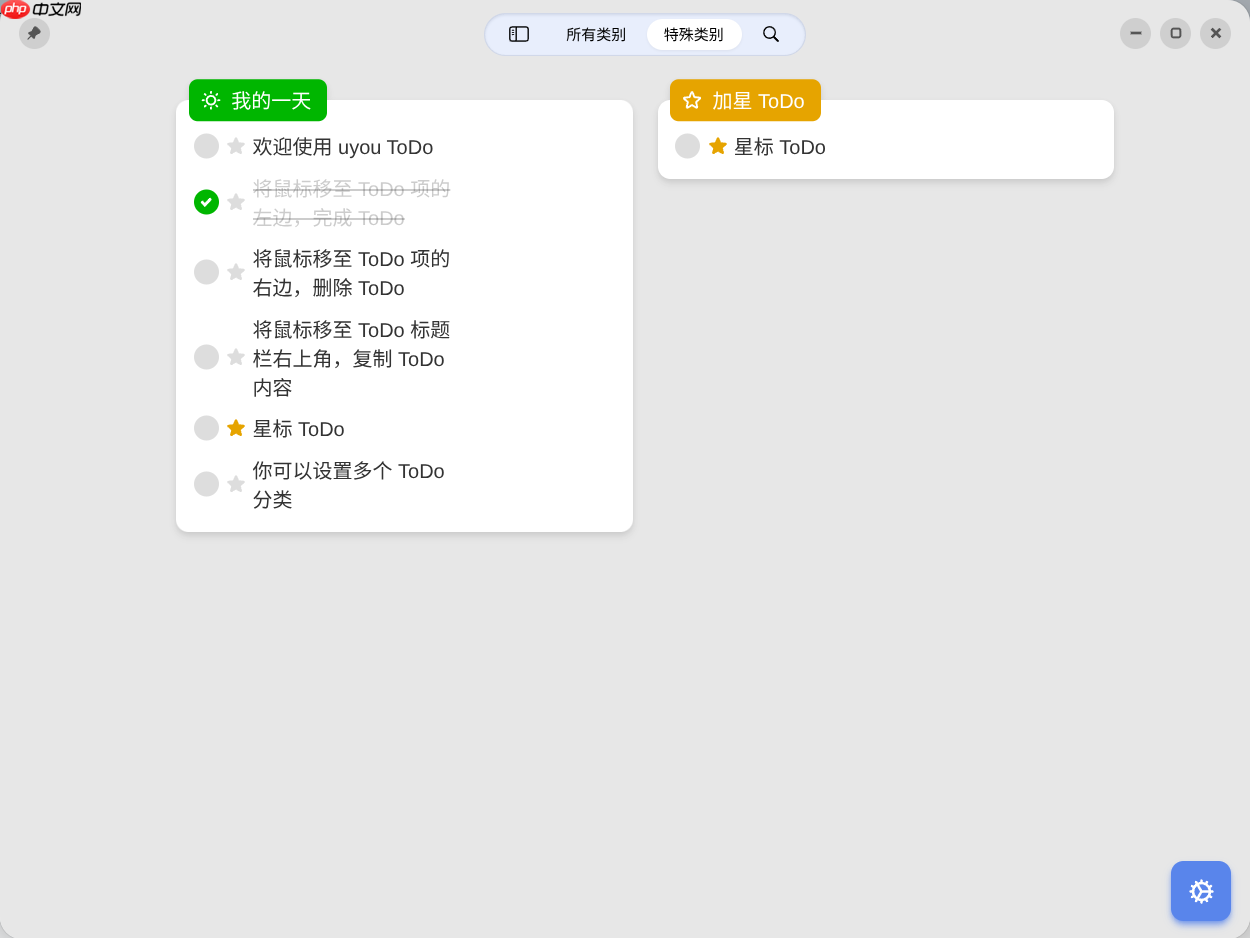
Task: Mark 欢迎使用 uyou ToDo as complete
Action: [x=206, y=146]
